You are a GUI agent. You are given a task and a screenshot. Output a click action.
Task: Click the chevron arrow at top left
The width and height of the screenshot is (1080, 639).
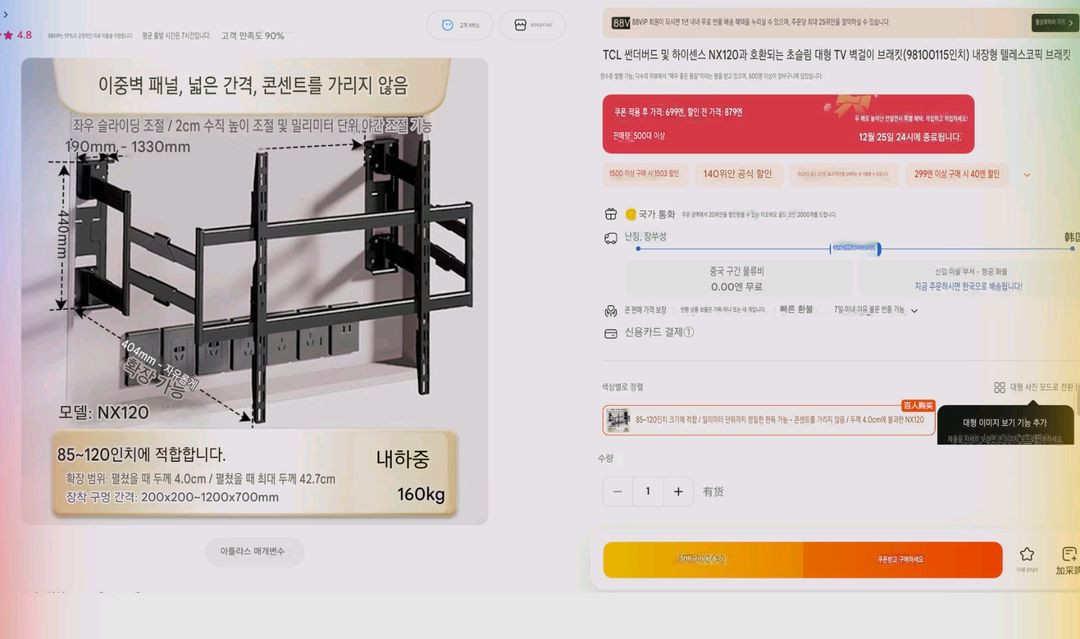pos(6,14)
